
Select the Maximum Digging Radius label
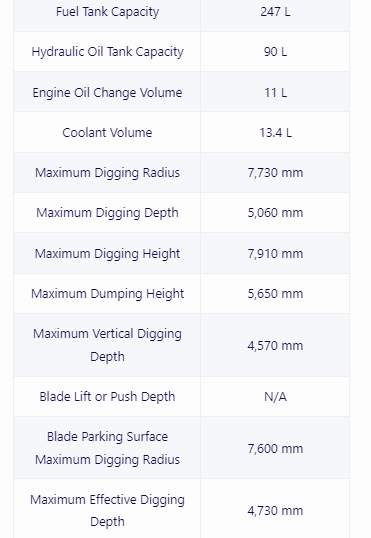pos(107,173)
